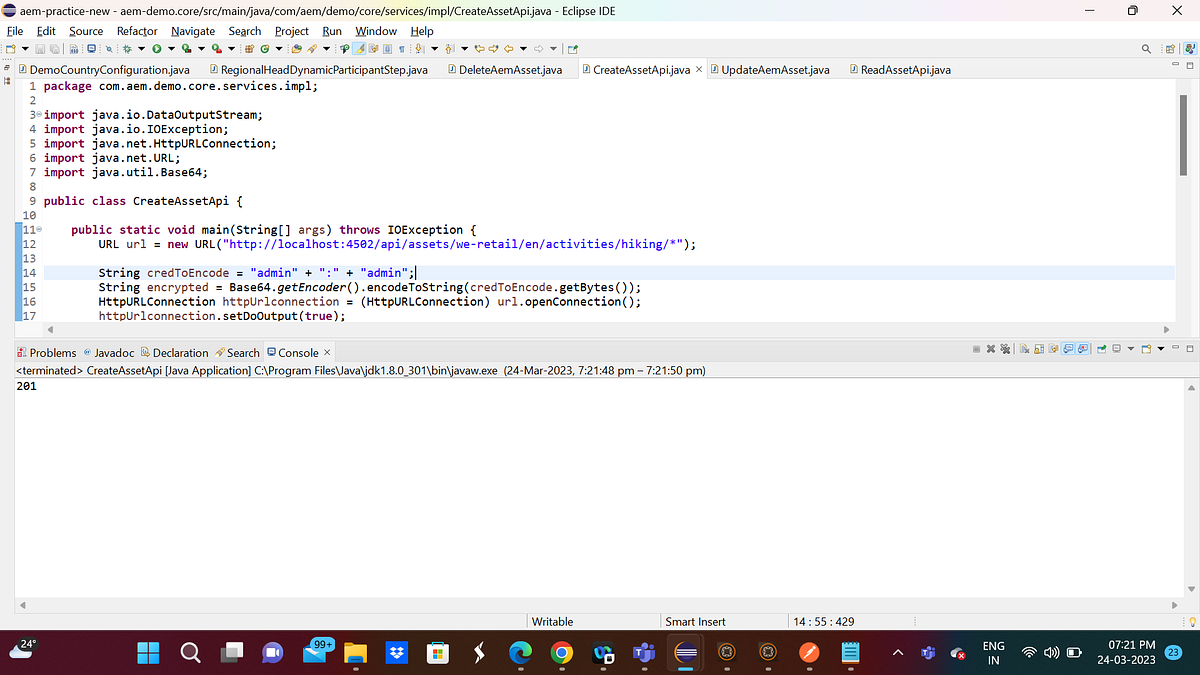This screenshot has width=1200, height=675.
Task: Open the Open Console dropdown
Action: point(1160,348)
